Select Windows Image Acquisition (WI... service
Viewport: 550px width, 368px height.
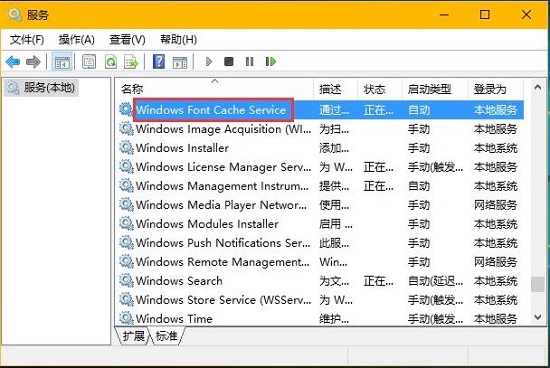pyautogui.click(x=321, y=129)
